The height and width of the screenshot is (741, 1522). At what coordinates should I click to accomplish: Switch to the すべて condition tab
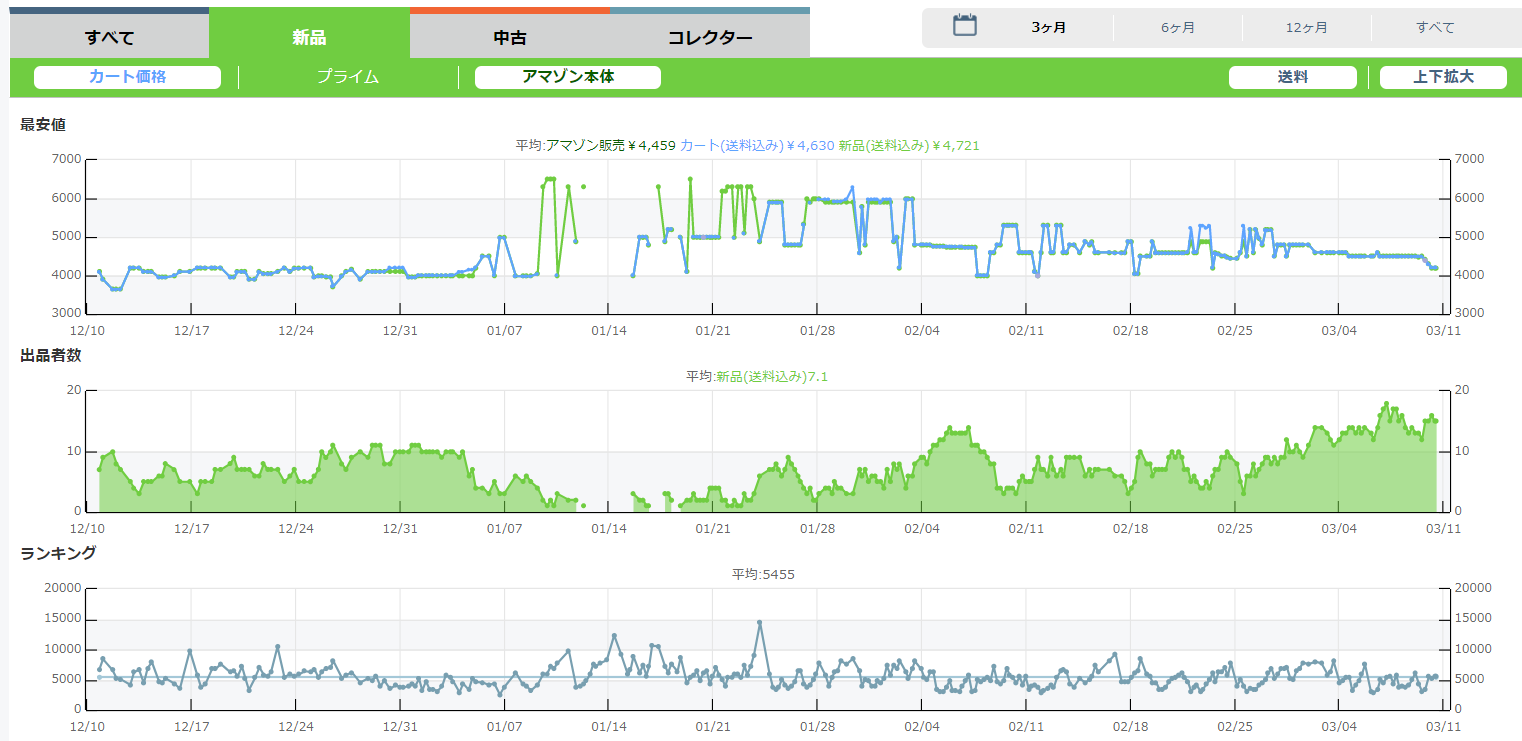[x=109, y=38]
